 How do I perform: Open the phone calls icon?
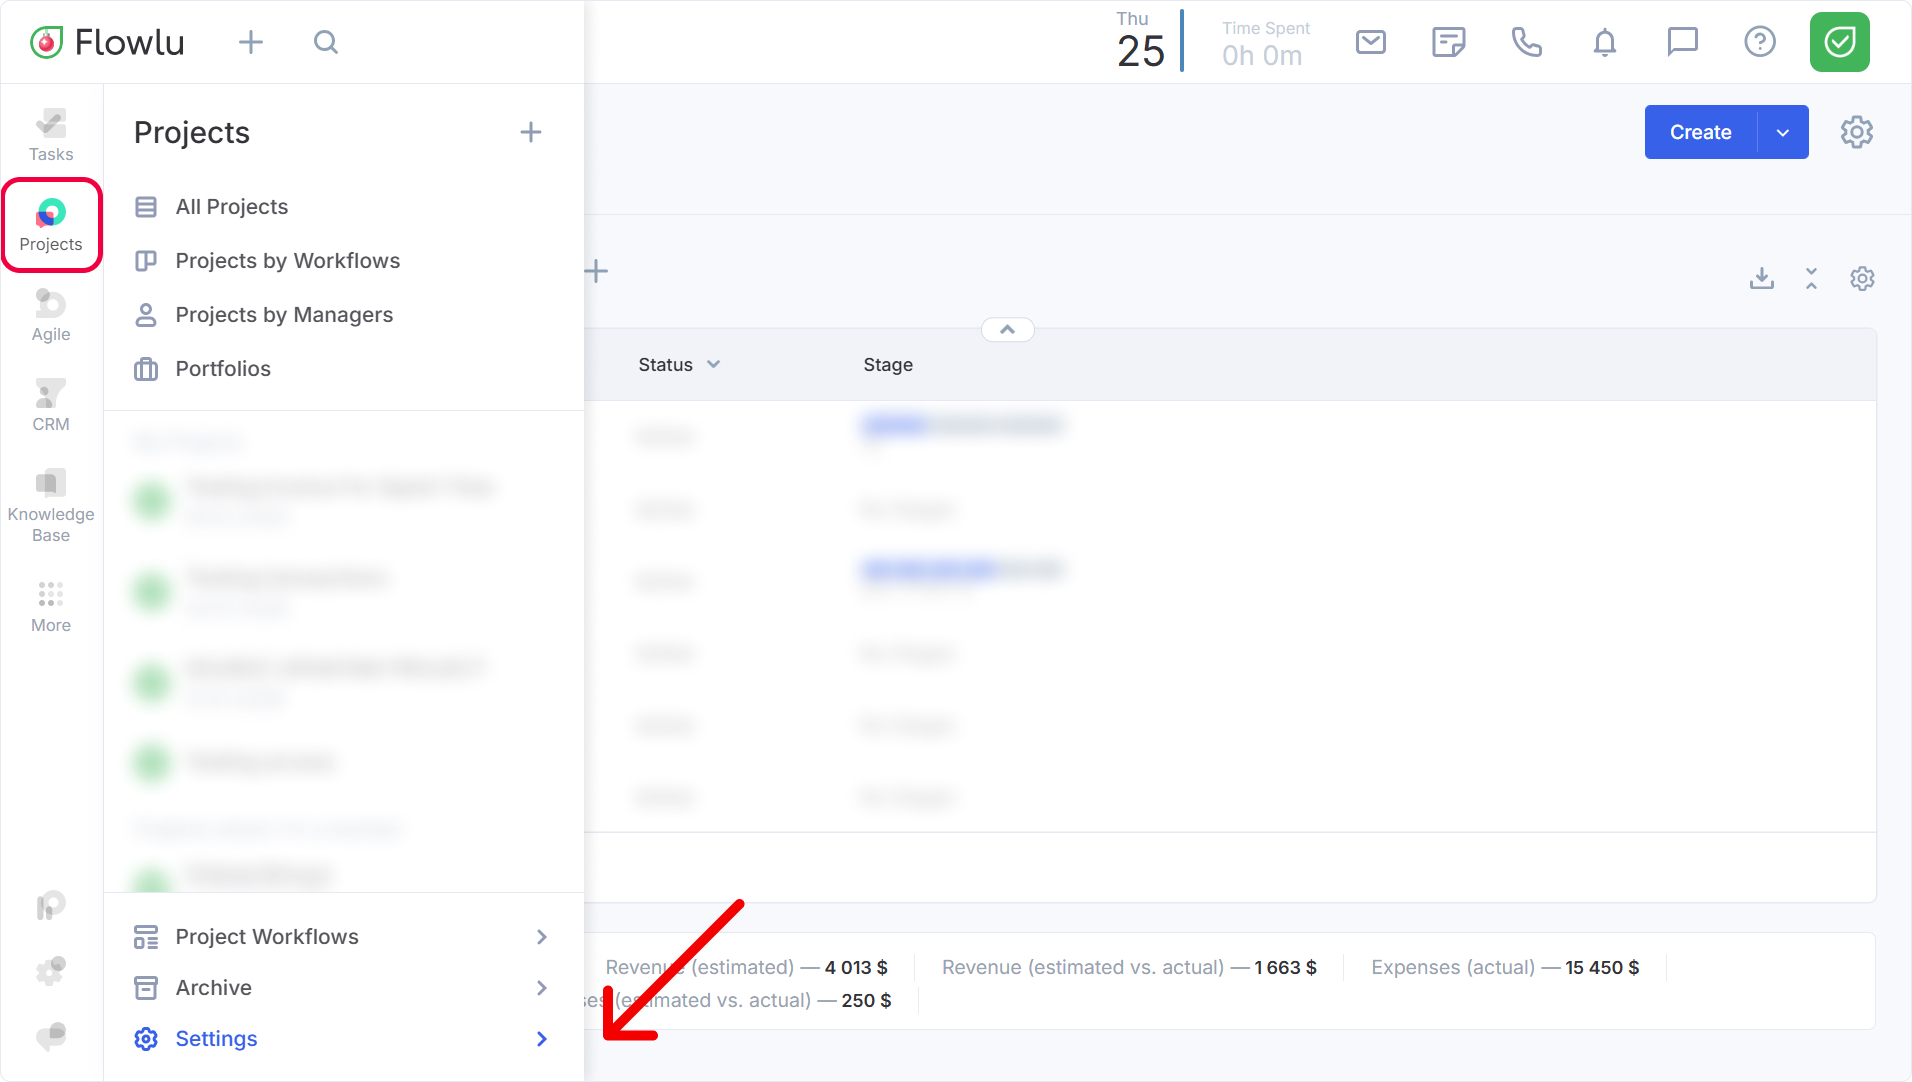click(x=1526, y=42)
